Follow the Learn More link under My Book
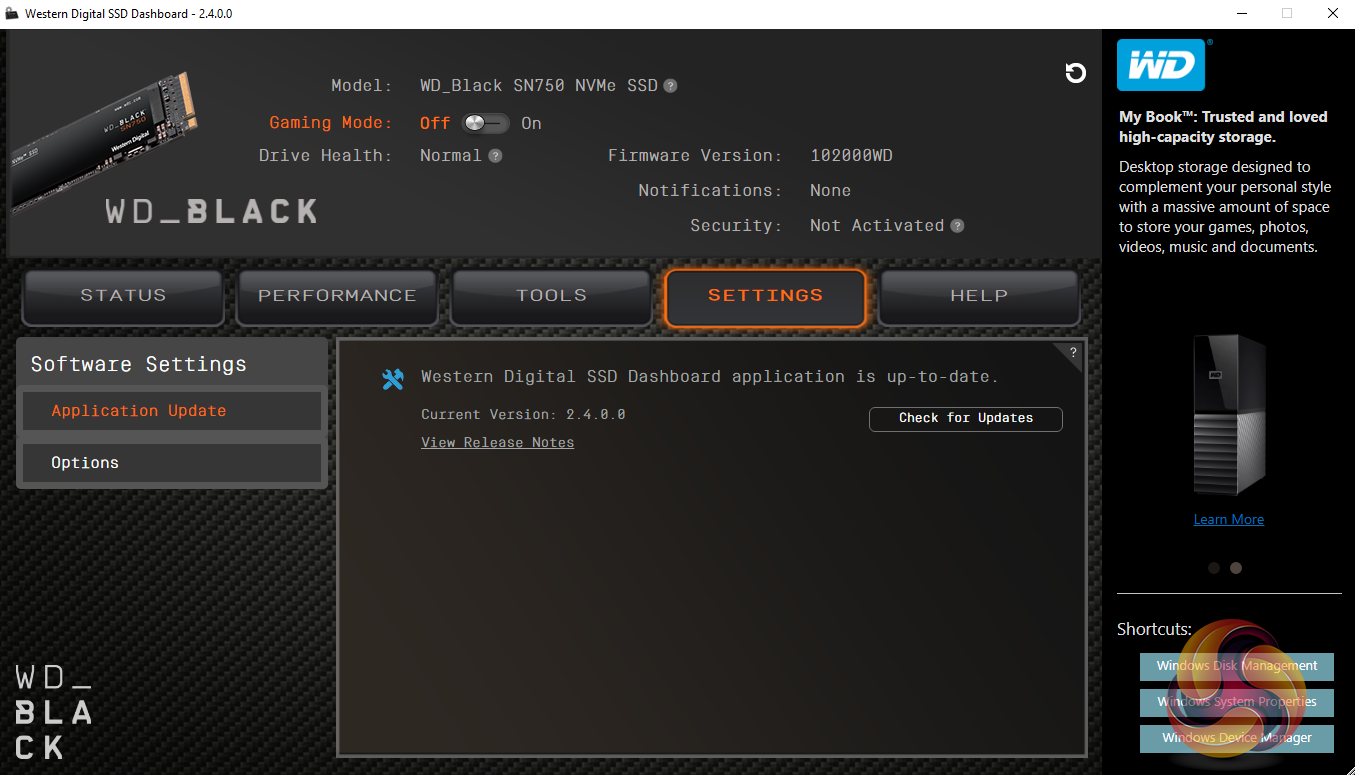The image size is (1362, 777). [x=1229, y=520]
